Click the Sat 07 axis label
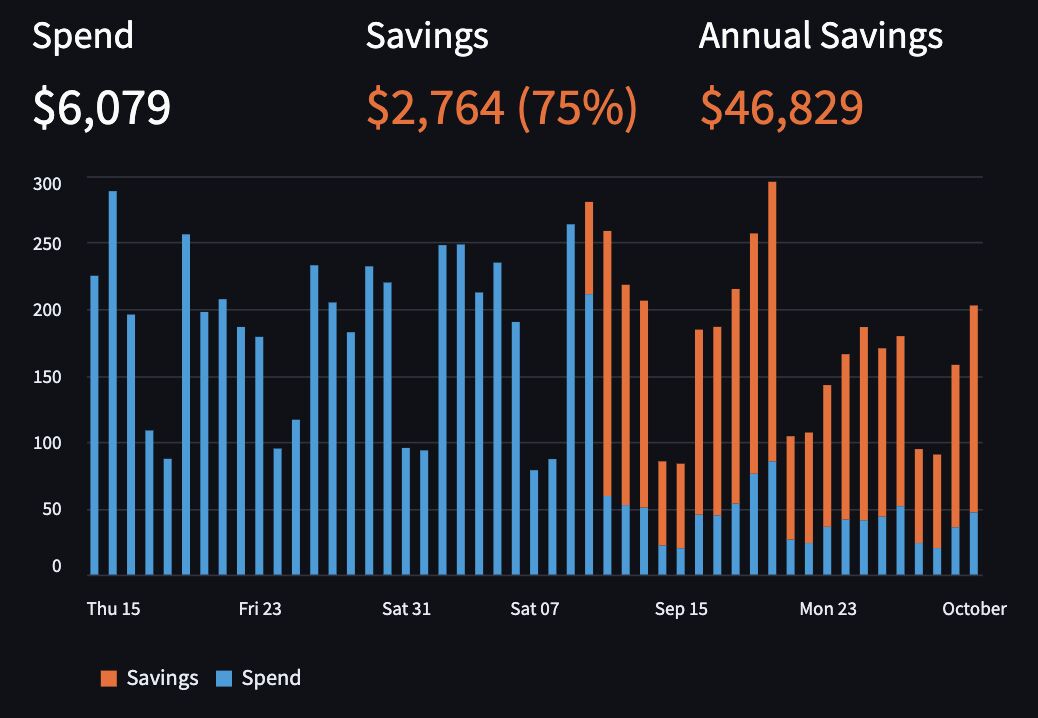The width and height of the screenshot is (1038, 718). point(535,609)
